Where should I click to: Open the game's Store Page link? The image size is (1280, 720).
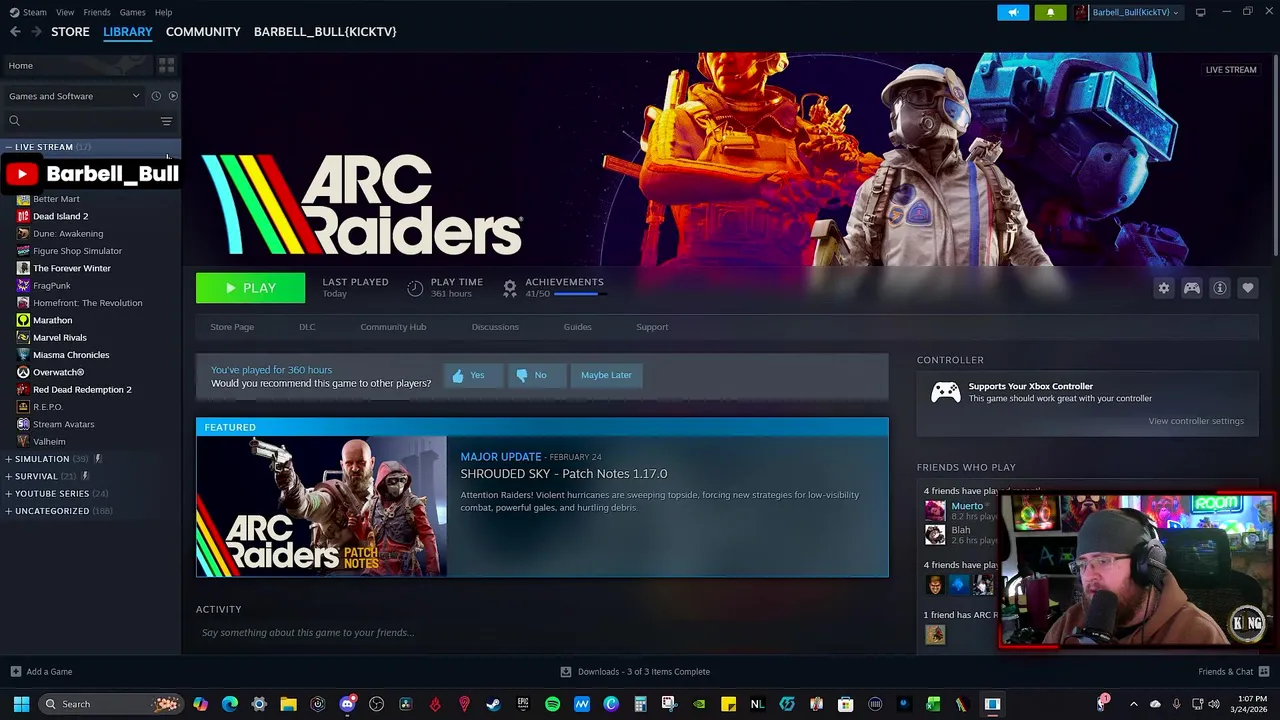pyautogui.click(x=232, y=327)
